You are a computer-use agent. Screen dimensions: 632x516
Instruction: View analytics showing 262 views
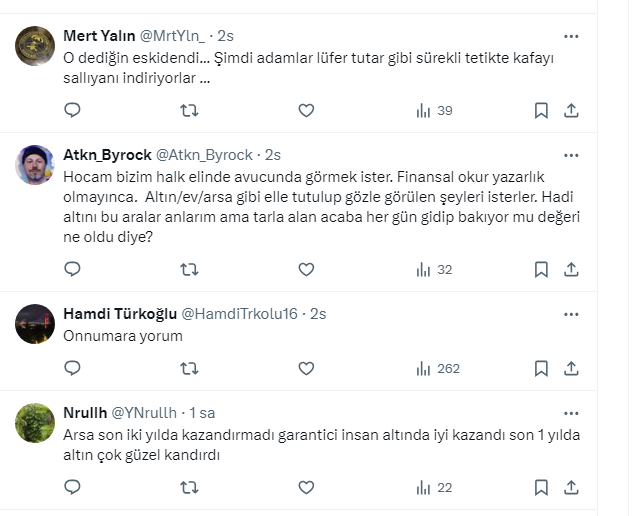click(437, 368)
